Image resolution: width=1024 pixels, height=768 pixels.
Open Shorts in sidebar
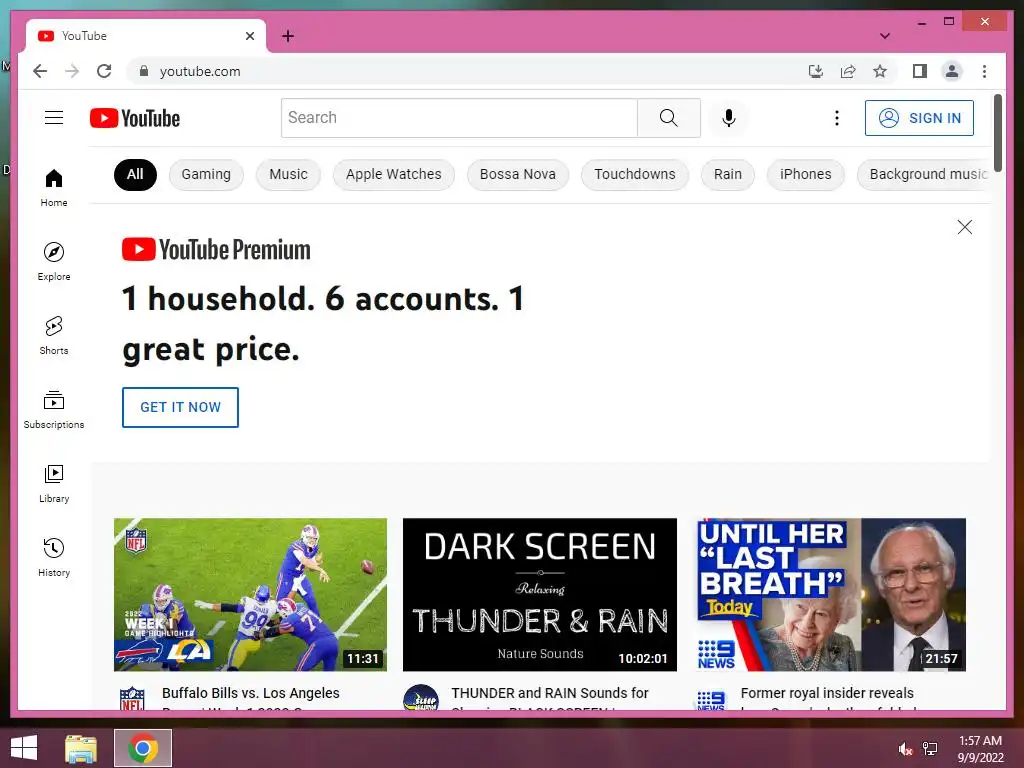[54, 335]
